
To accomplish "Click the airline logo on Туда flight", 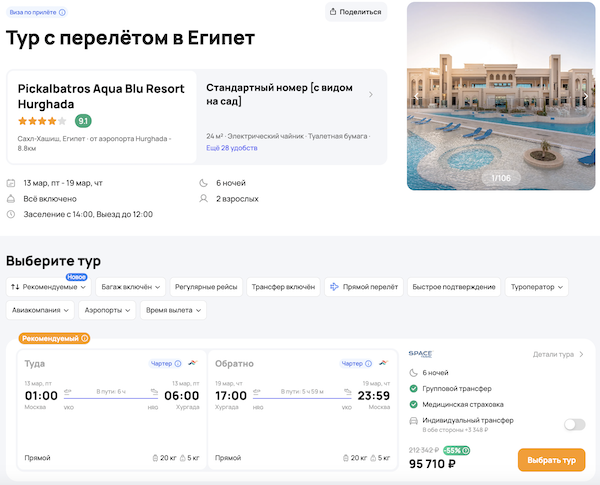I will pyautogui.click(x=192, y=364).
